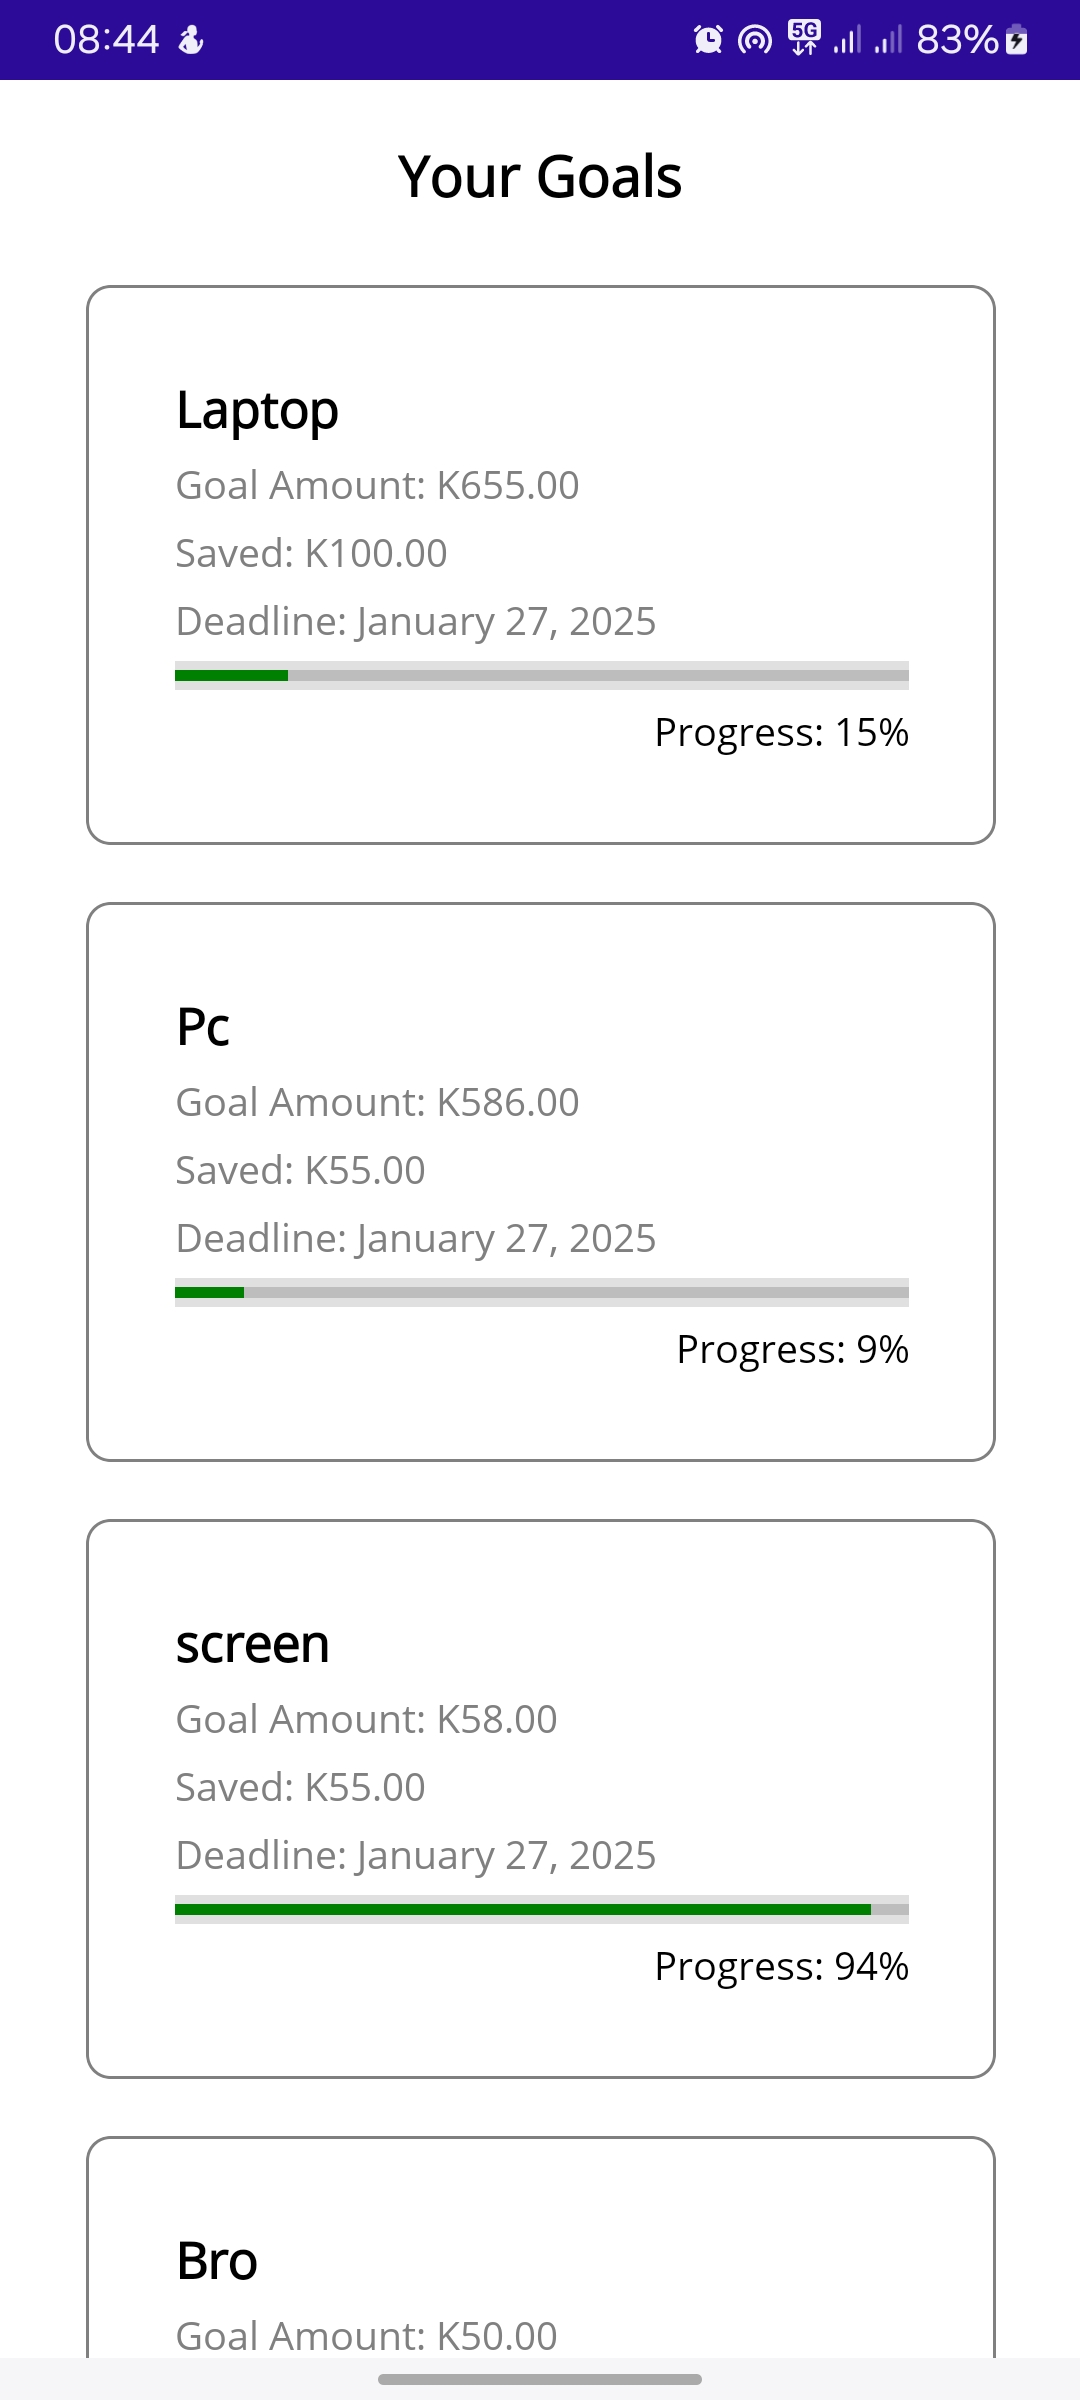Tap the small icon beside the 08:44 clock
The height and width of the screenshot is (2400, 1080).
click(190, 40)
